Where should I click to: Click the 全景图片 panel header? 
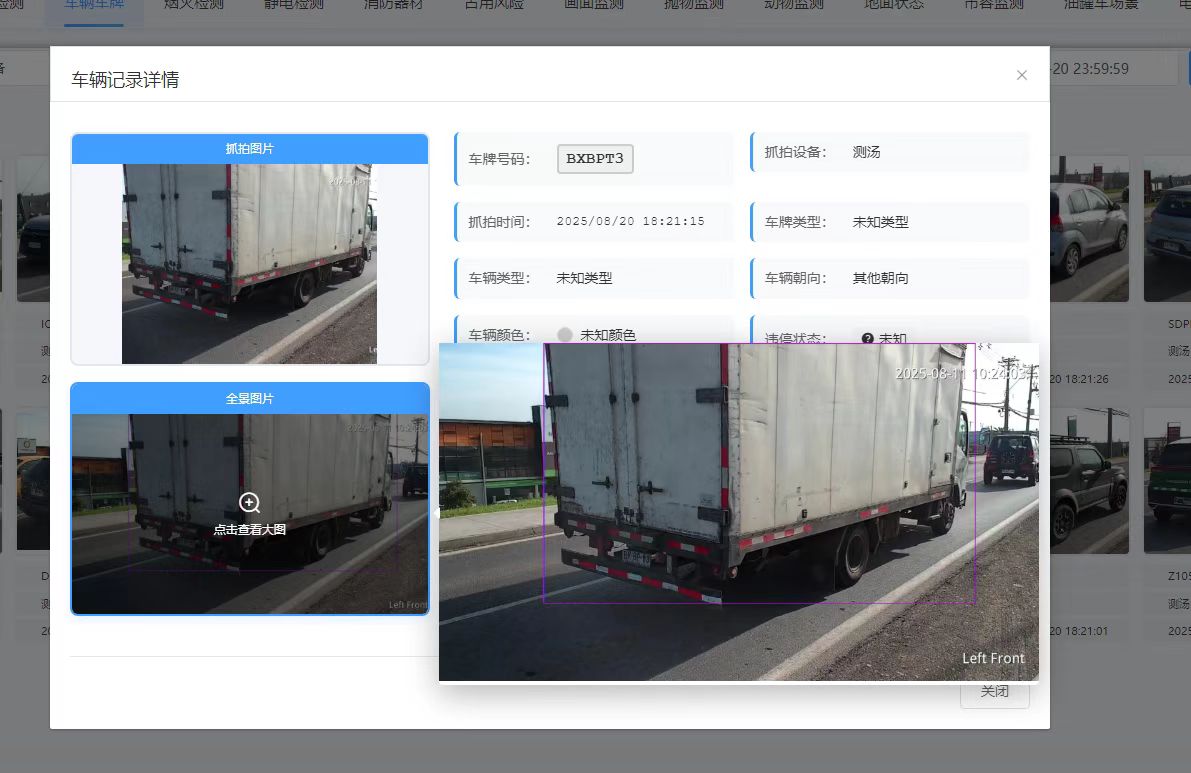[x=250, y=399]
